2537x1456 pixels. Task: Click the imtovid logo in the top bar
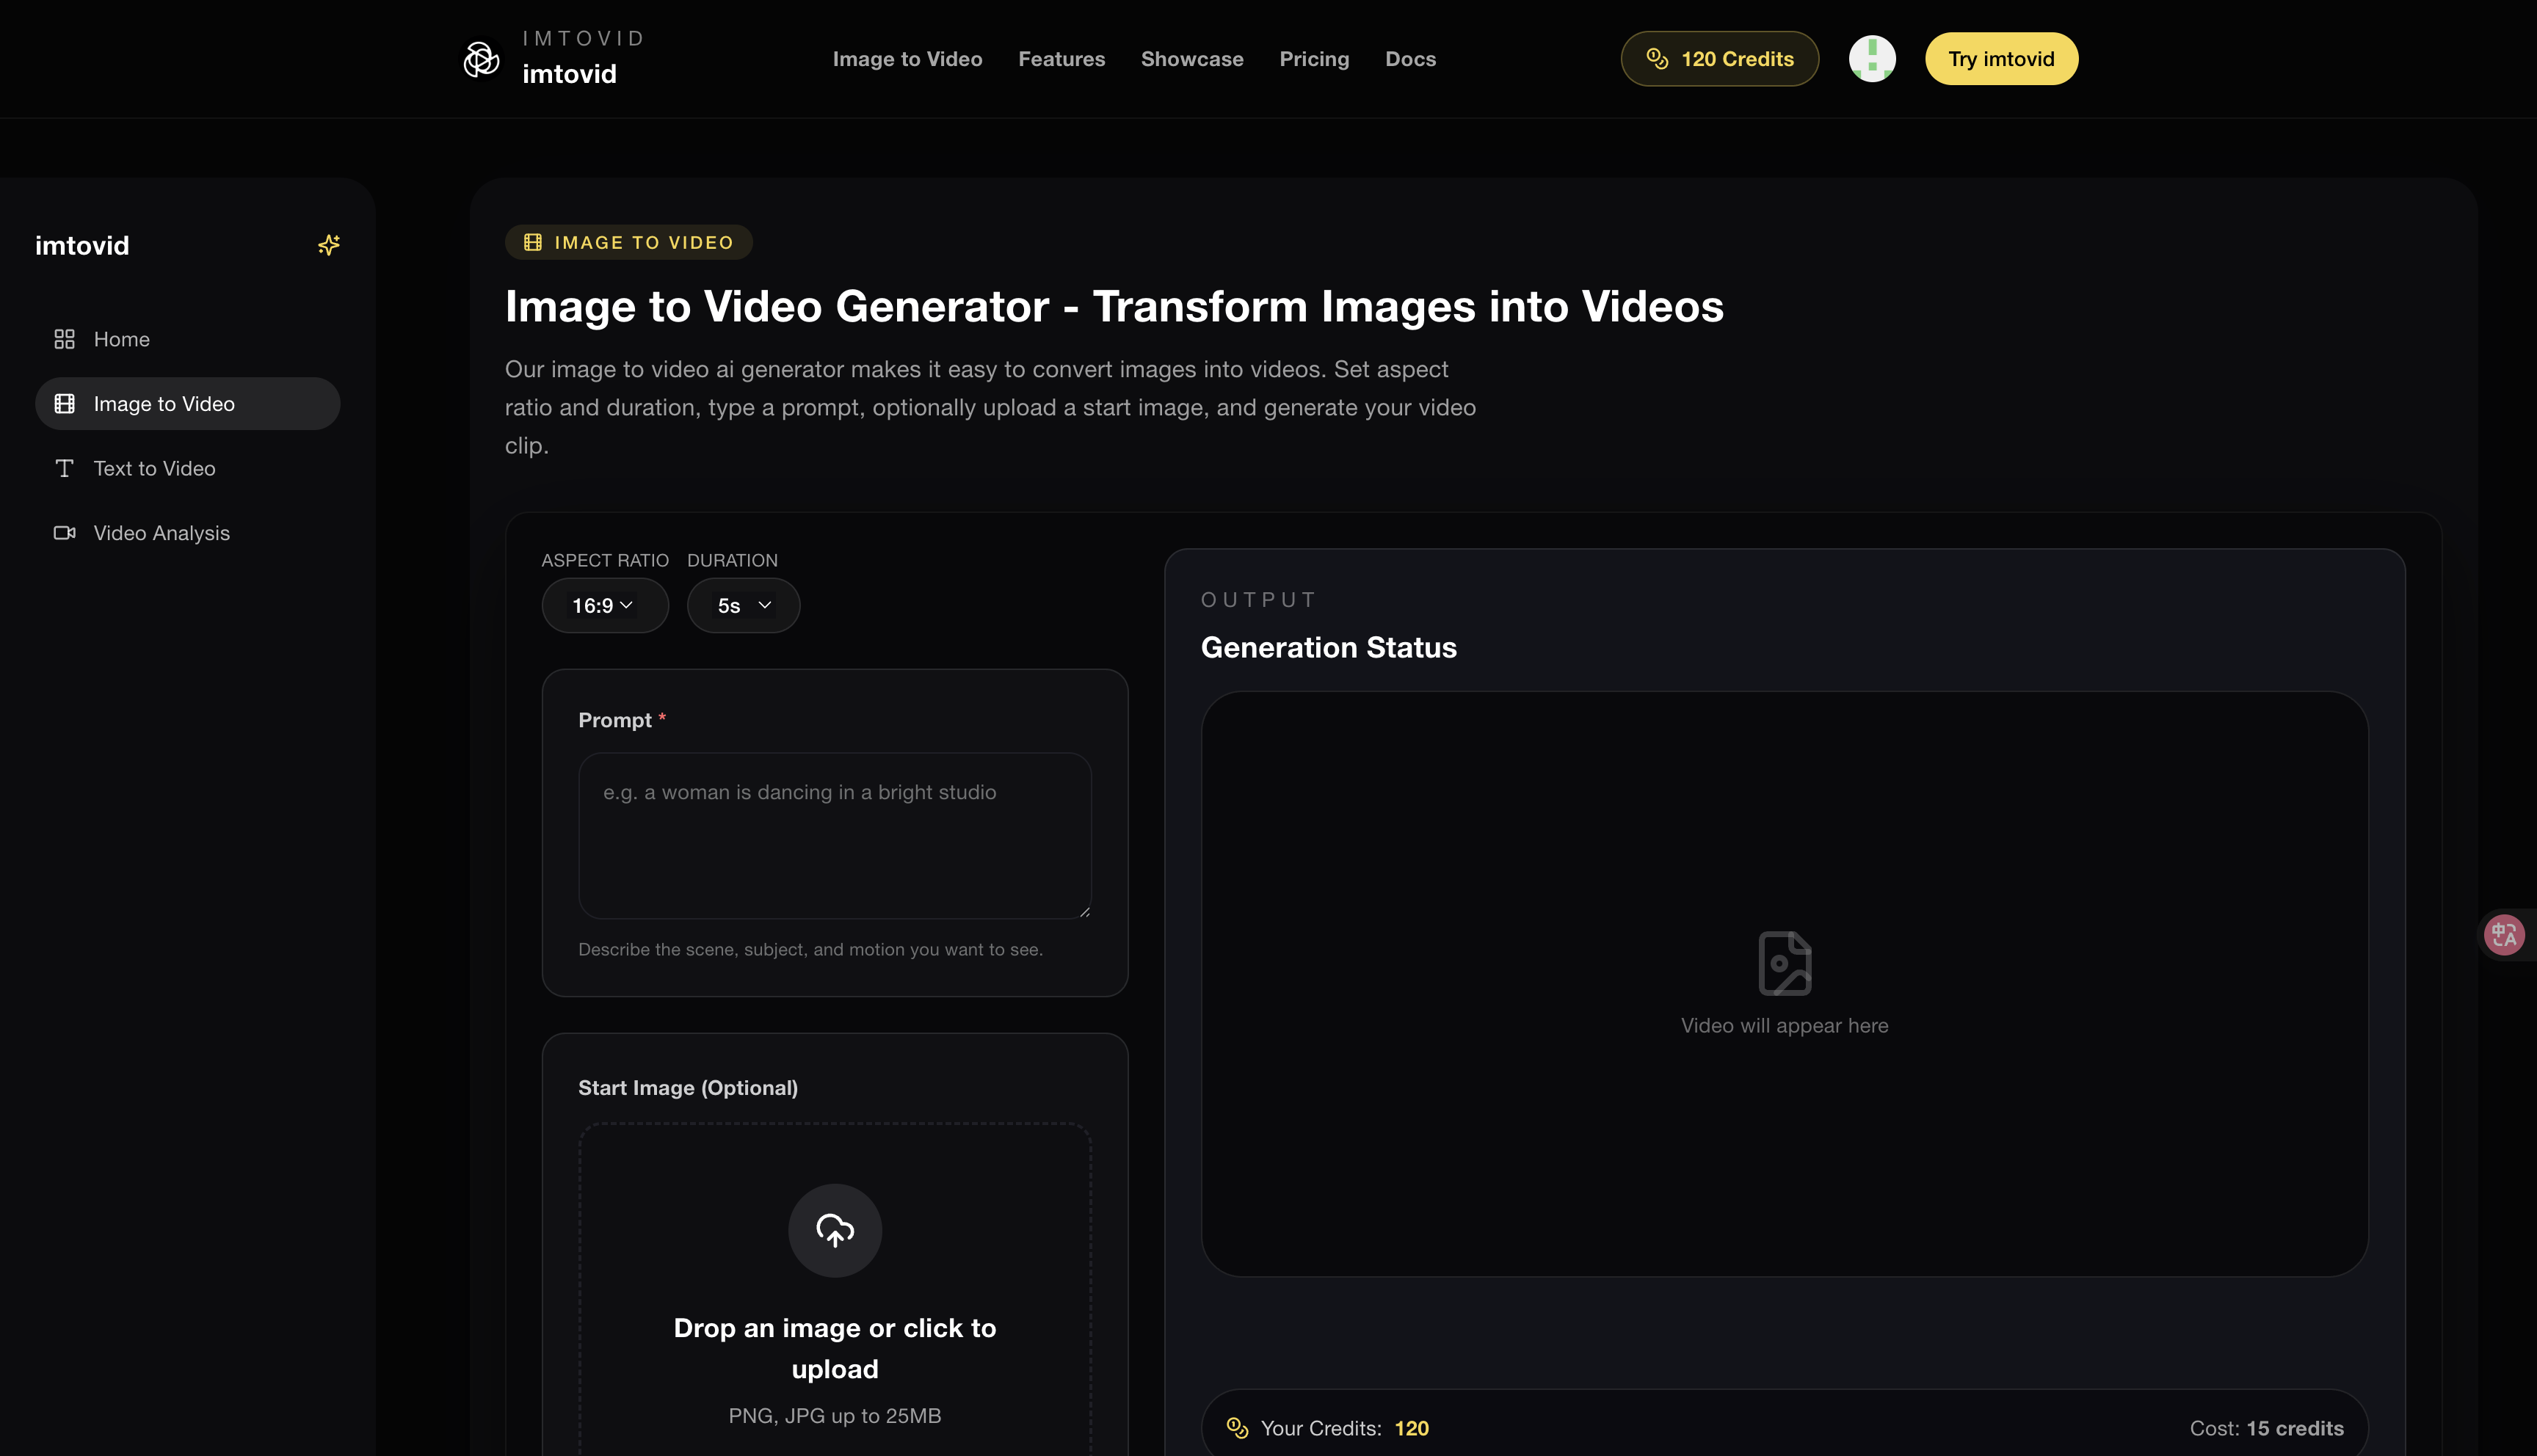(x=481, y=58)
